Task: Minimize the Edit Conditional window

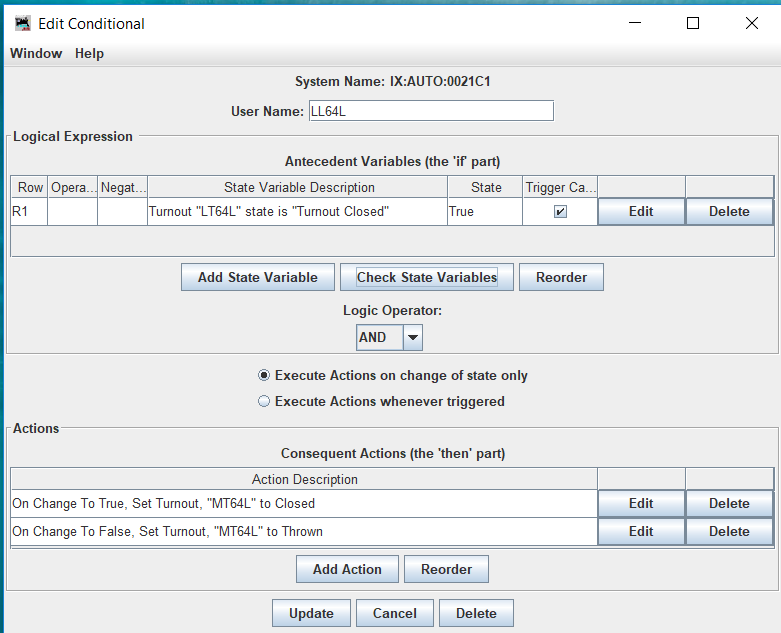Action: coord(635,23)
